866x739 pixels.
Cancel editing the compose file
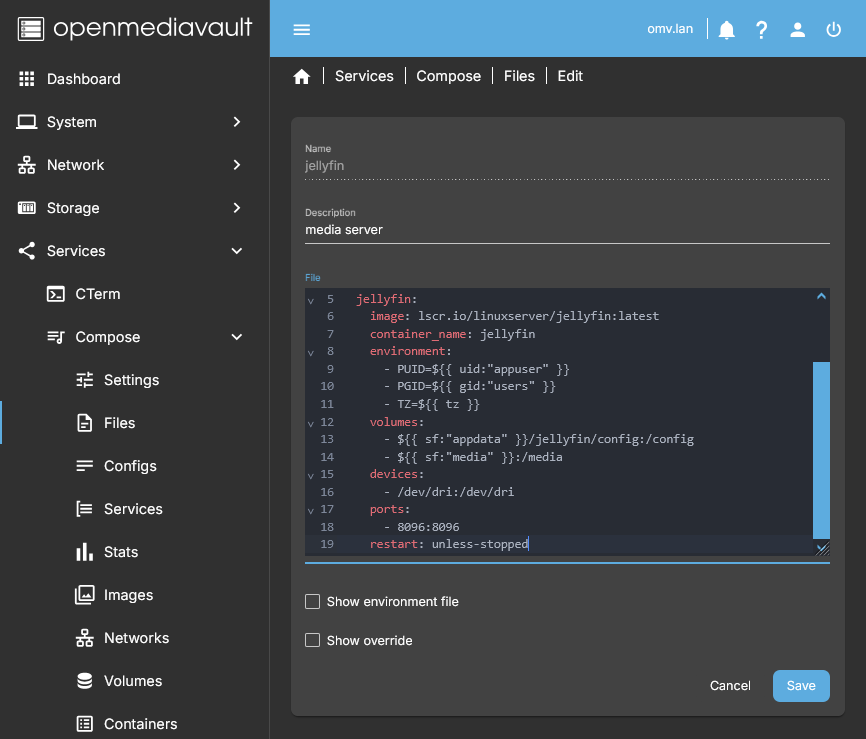pos(730,686)
